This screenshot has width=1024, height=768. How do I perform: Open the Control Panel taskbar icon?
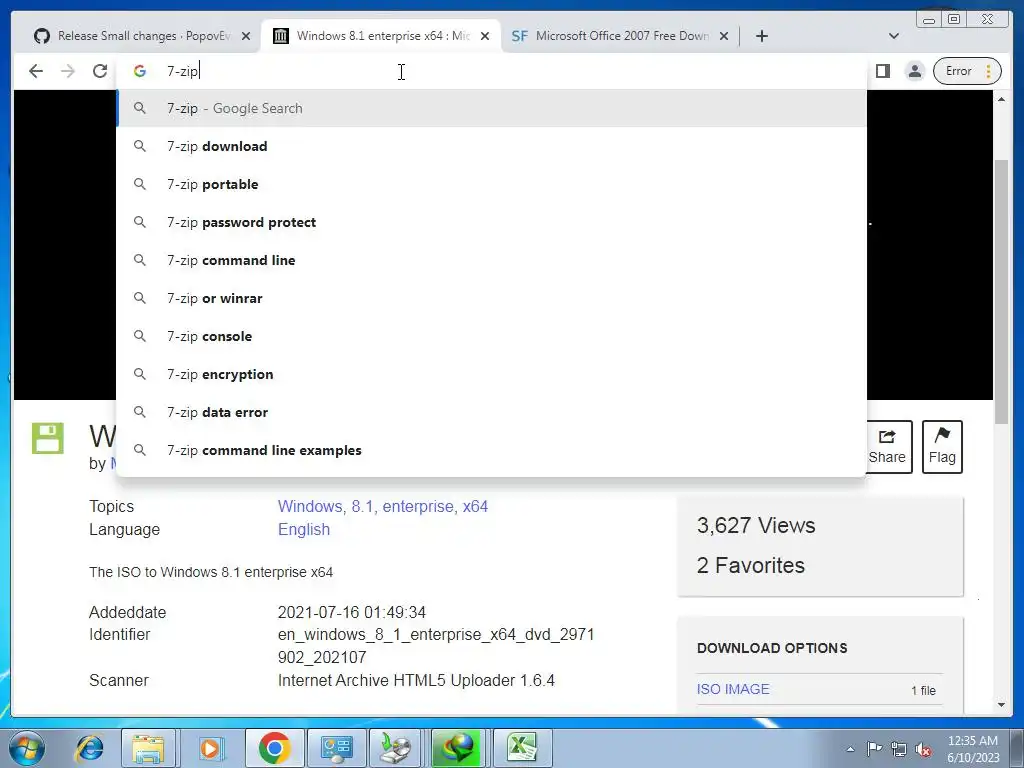(x=336, y=748)
